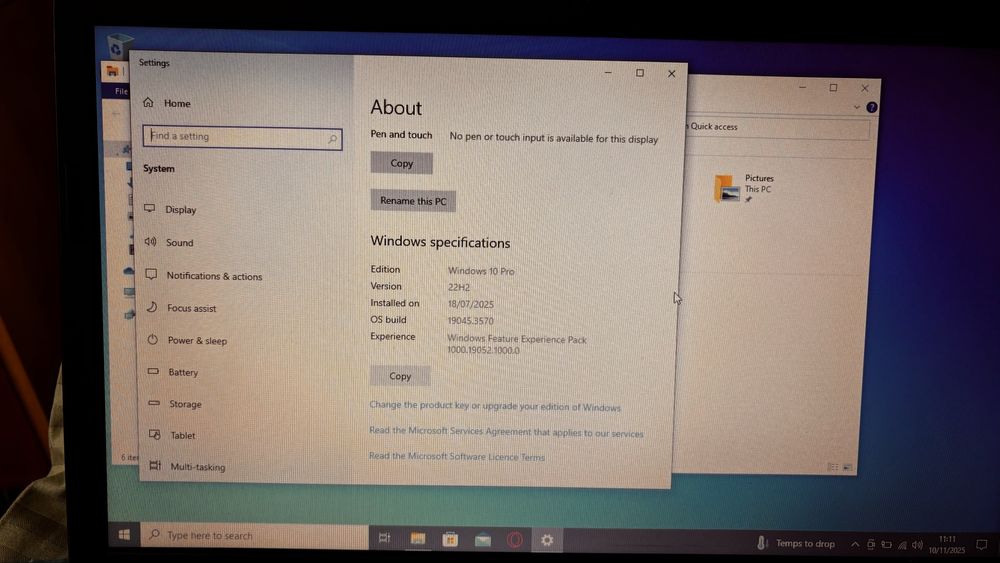
Task: Open File Explorer help question-mark icon
Action: click(x=872, y=107)
